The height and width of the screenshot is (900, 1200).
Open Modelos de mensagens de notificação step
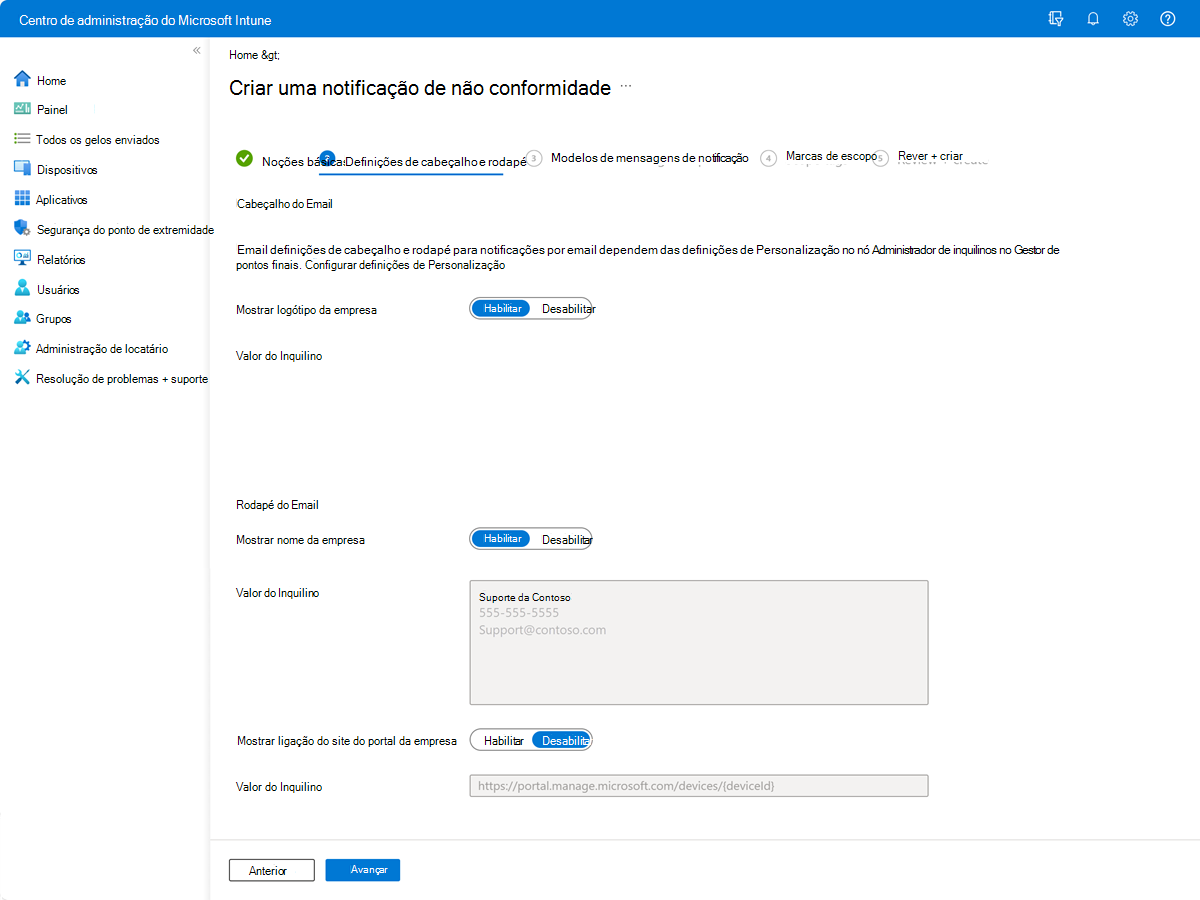click(x=649, y=157)
